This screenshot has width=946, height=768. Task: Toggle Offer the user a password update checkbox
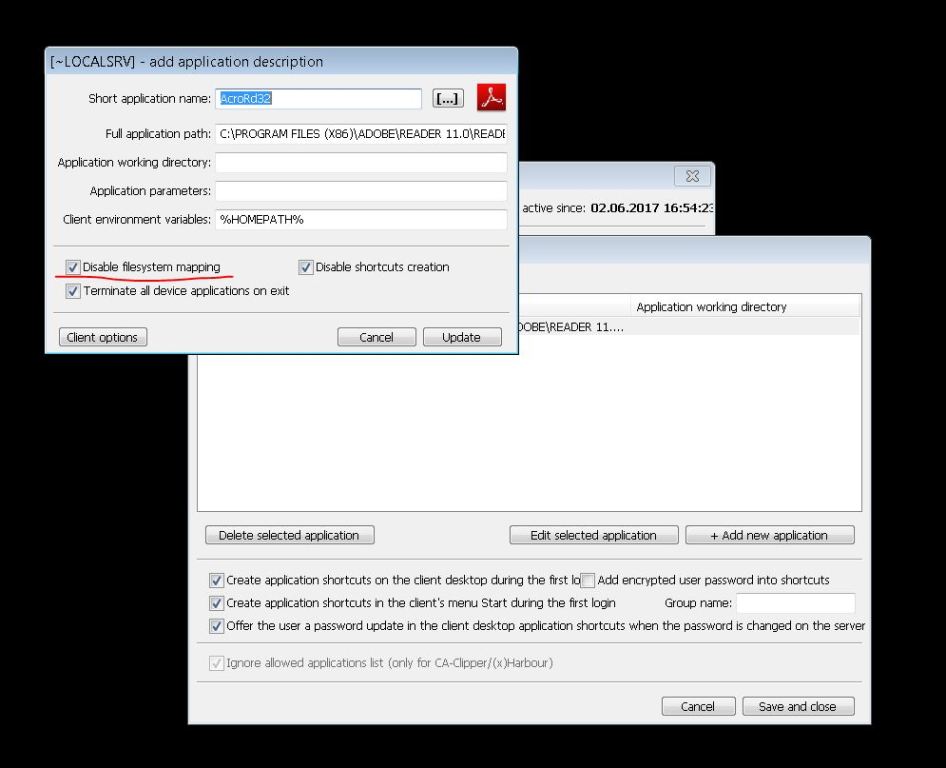[216, 626]
